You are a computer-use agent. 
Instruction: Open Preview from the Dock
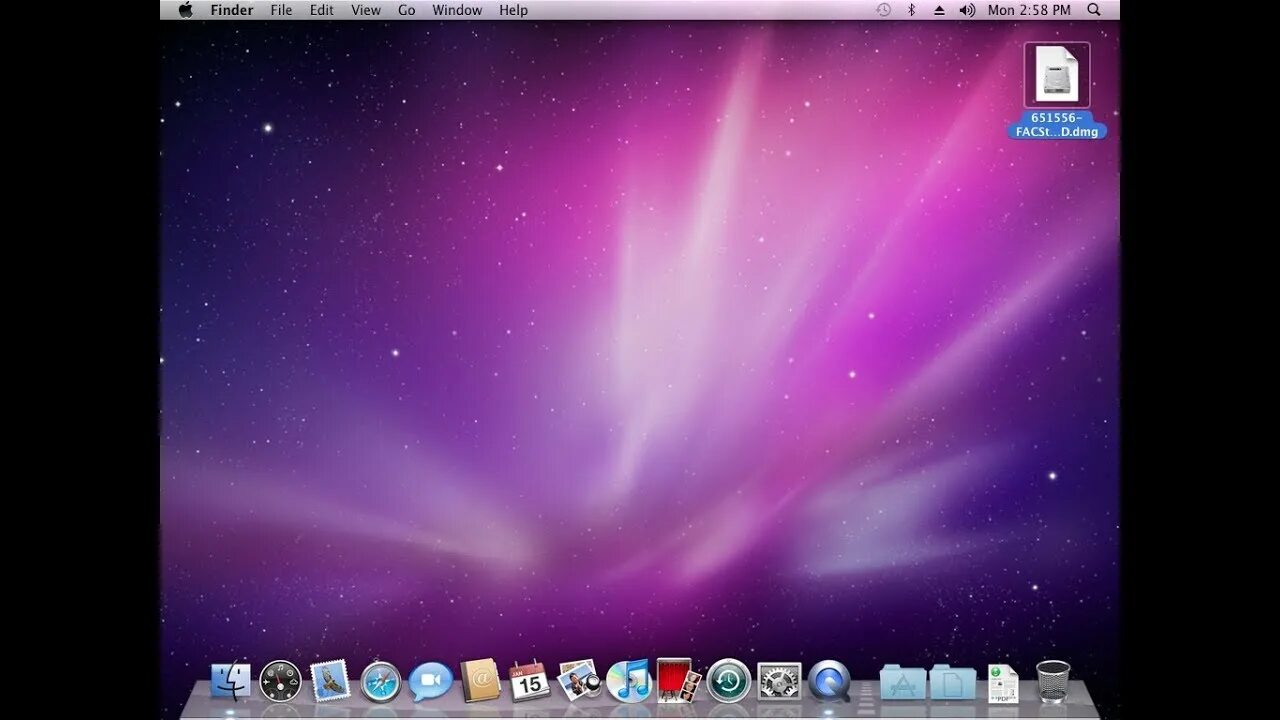point(579,680)
